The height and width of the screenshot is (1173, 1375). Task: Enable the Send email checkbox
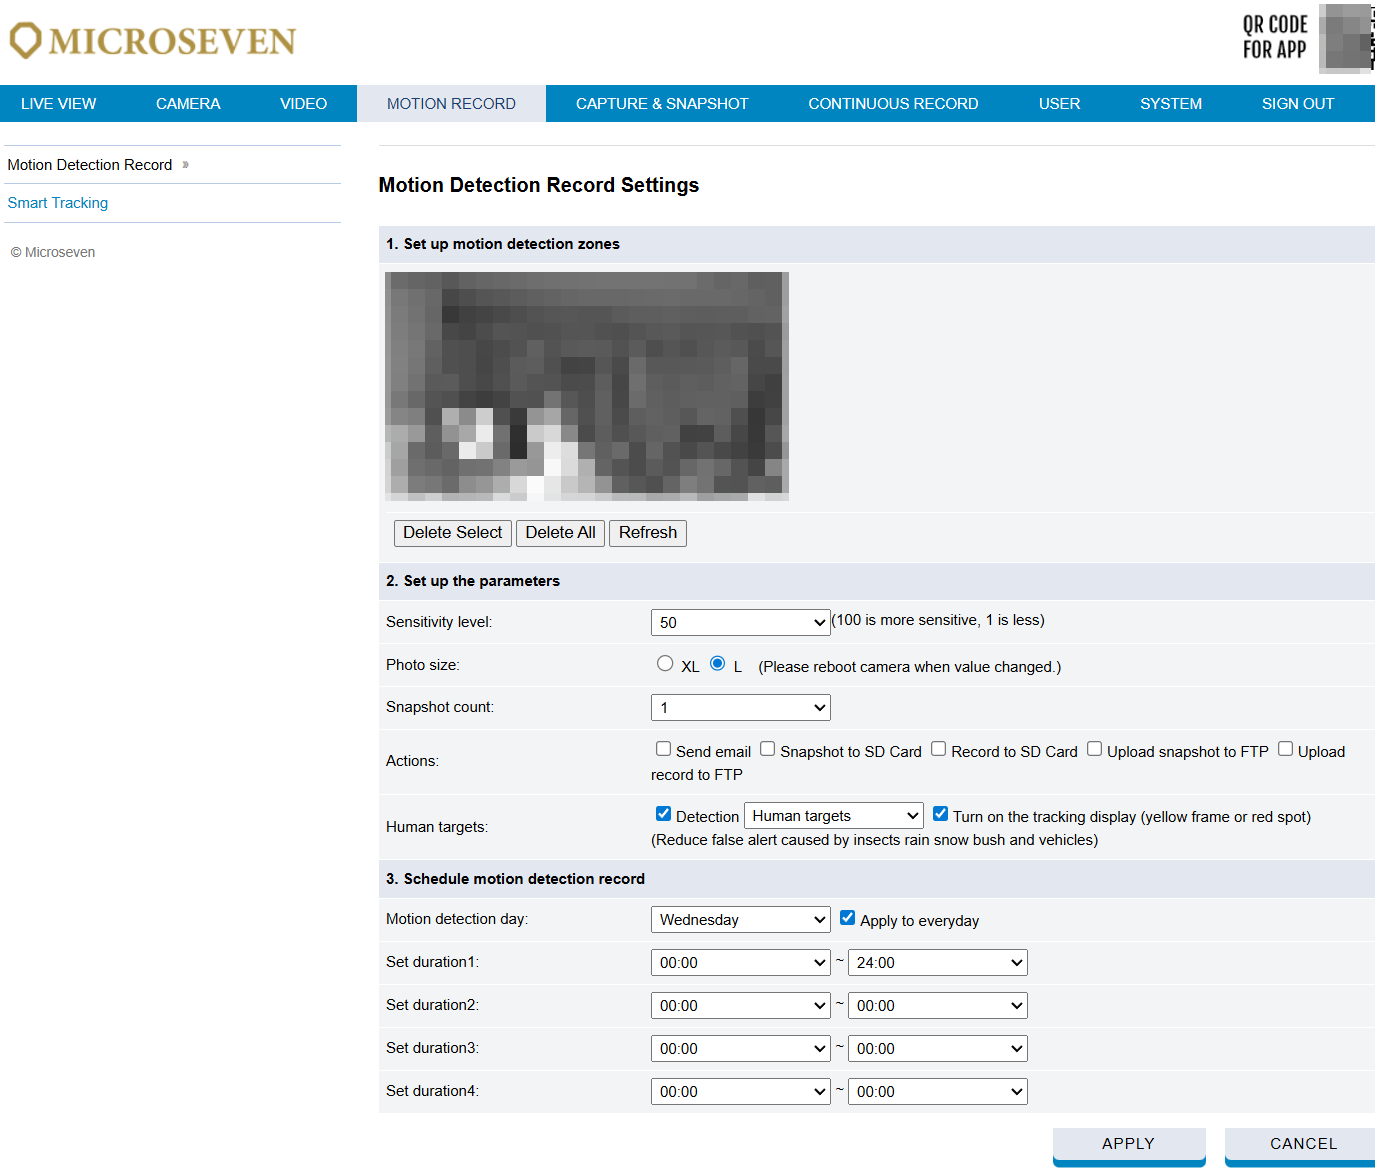663,749
